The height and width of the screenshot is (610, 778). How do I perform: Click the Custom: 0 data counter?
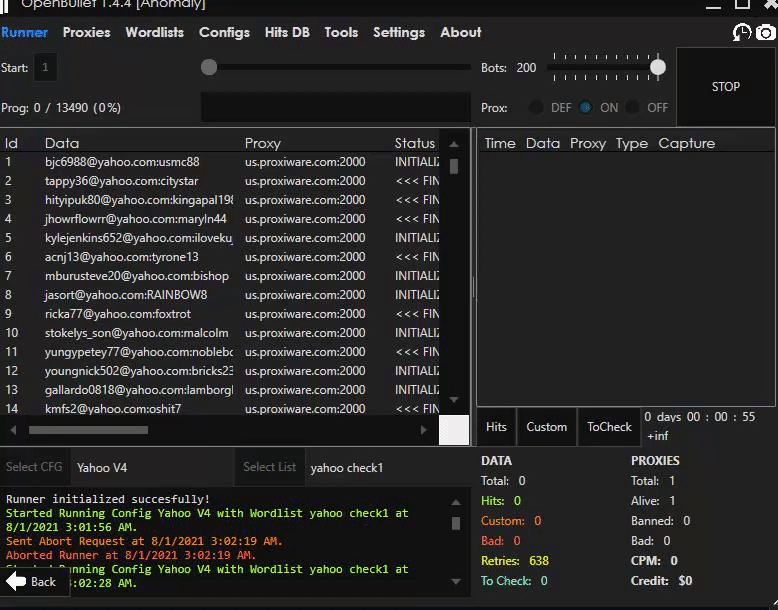click(511, 521)
